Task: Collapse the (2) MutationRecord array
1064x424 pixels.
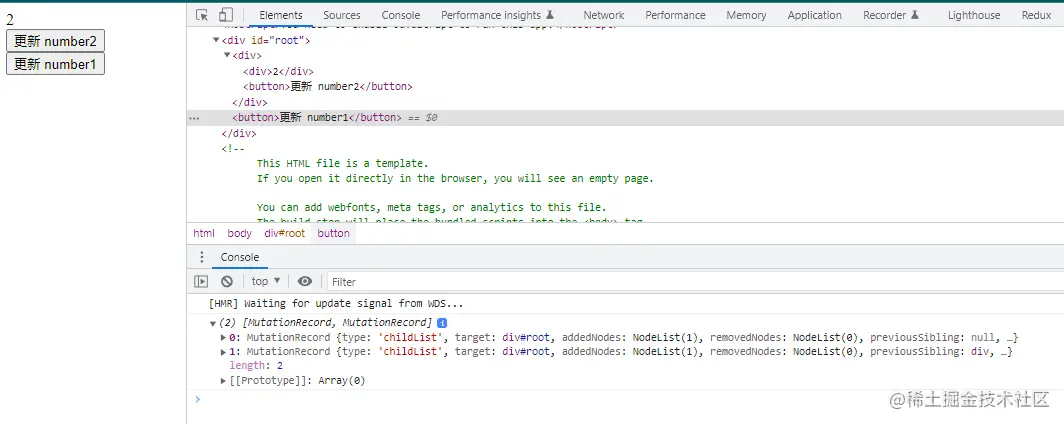Action: [212, 324]
